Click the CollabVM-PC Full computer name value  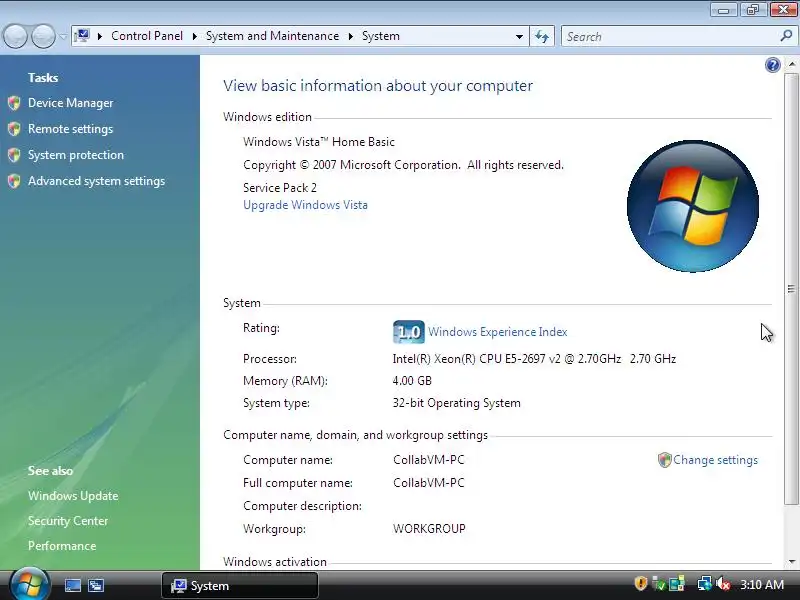point(429,483)
